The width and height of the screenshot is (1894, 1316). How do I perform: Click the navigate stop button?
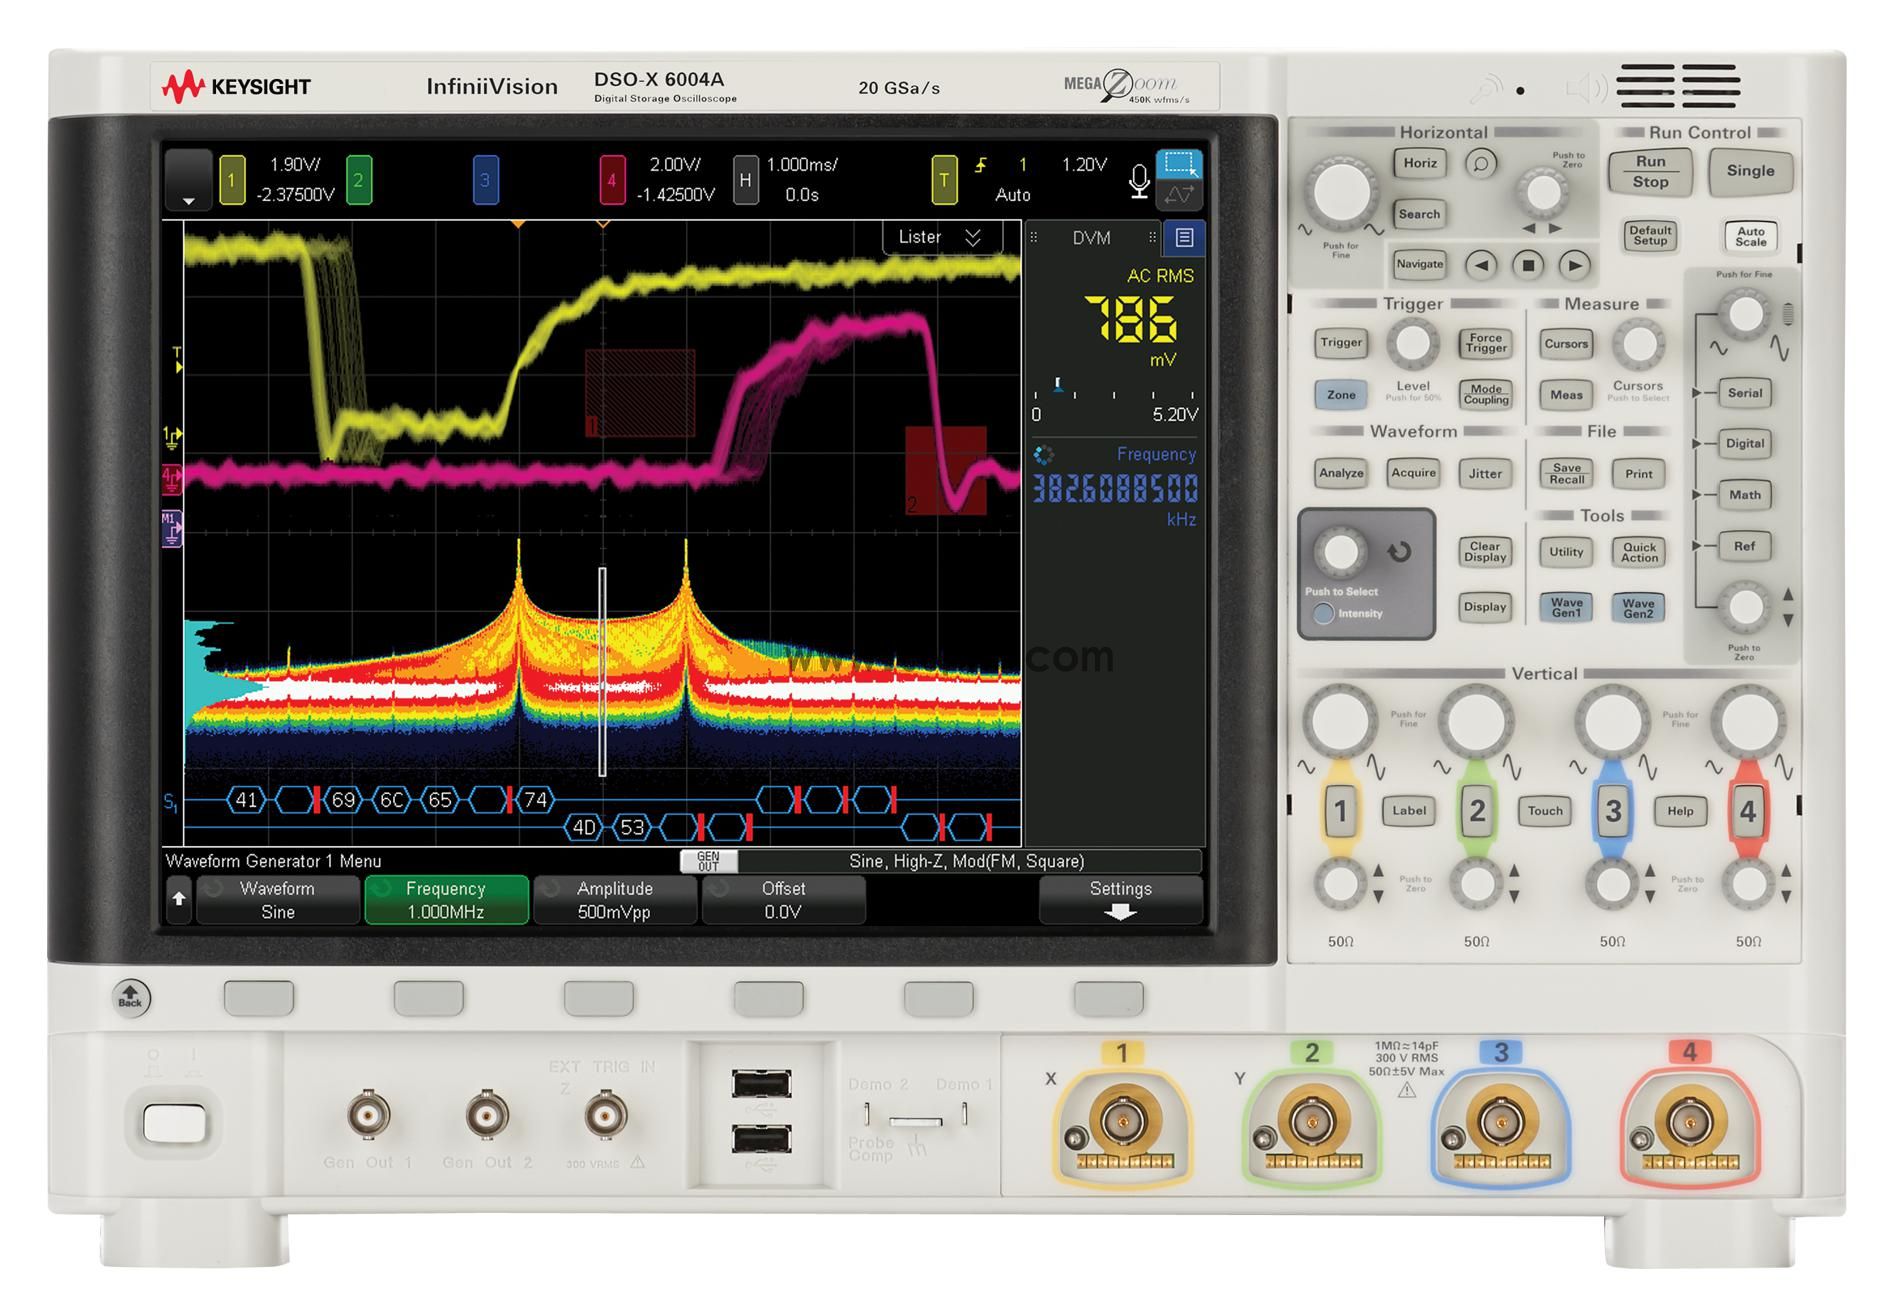(x=1527, y=265)
